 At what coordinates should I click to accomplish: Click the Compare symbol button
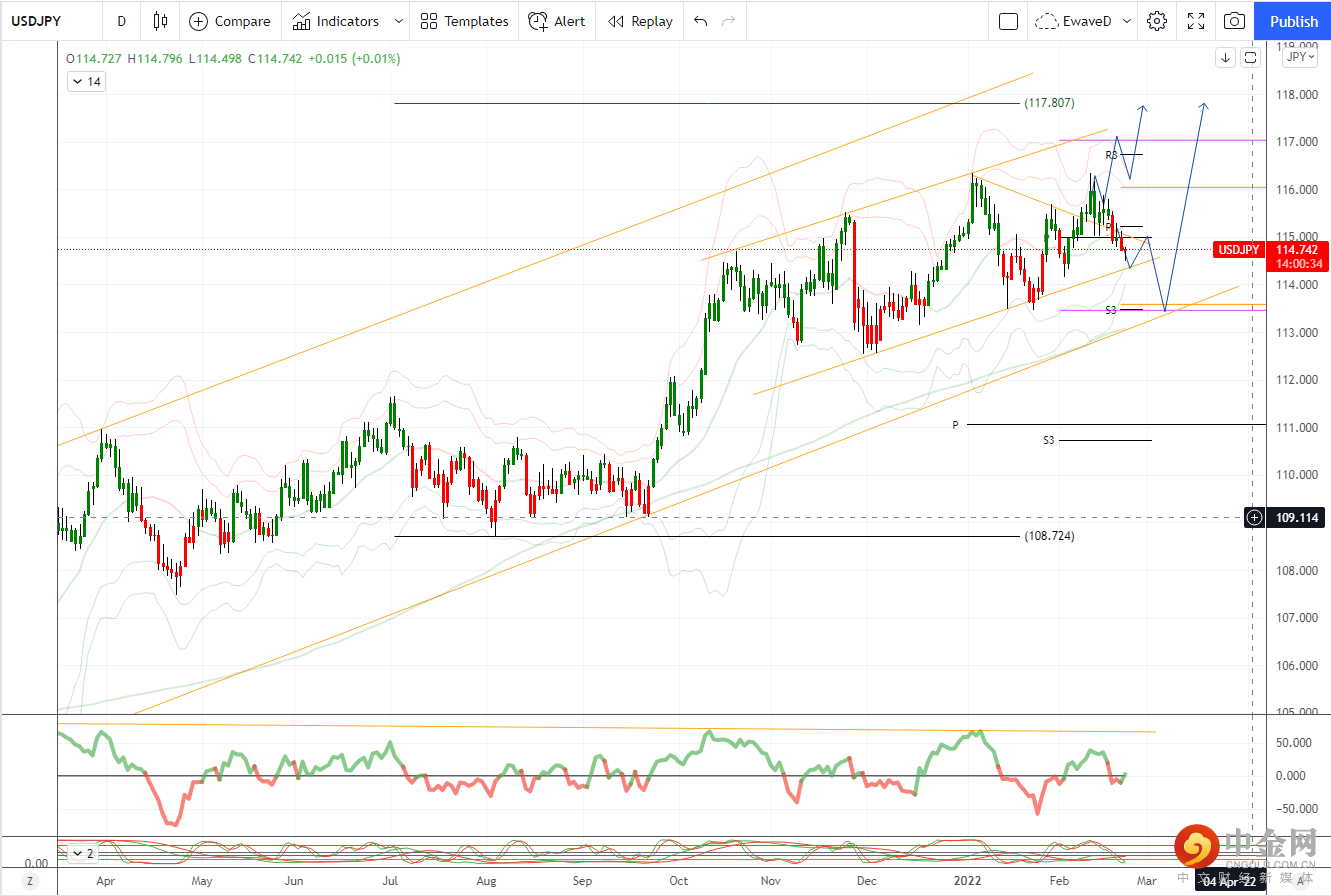tap(230, 21)
